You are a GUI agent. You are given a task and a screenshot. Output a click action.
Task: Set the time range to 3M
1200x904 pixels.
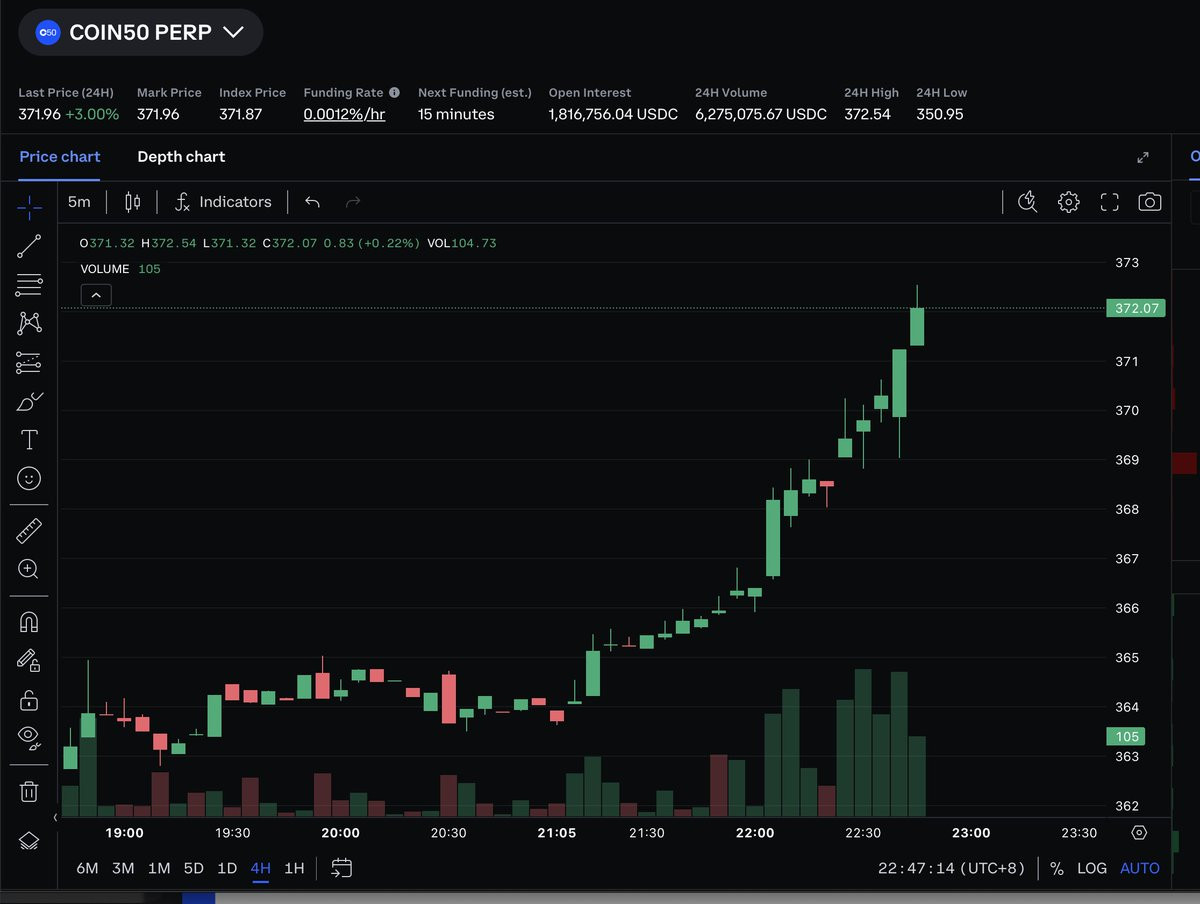[x=123, y=868]
